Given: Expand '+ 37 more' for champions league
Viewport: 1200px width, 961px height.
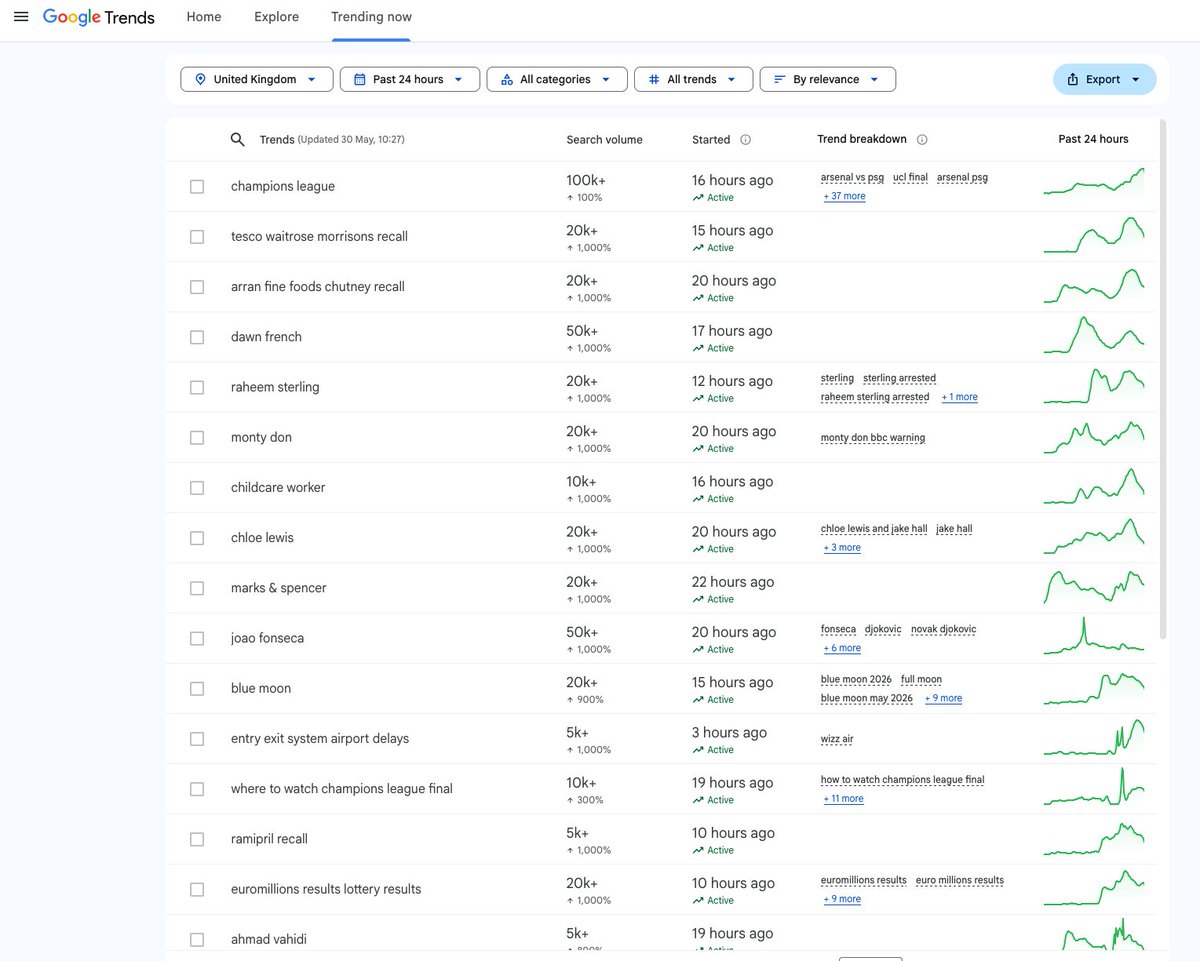Looking at the screenshot, I should (845, 196).
